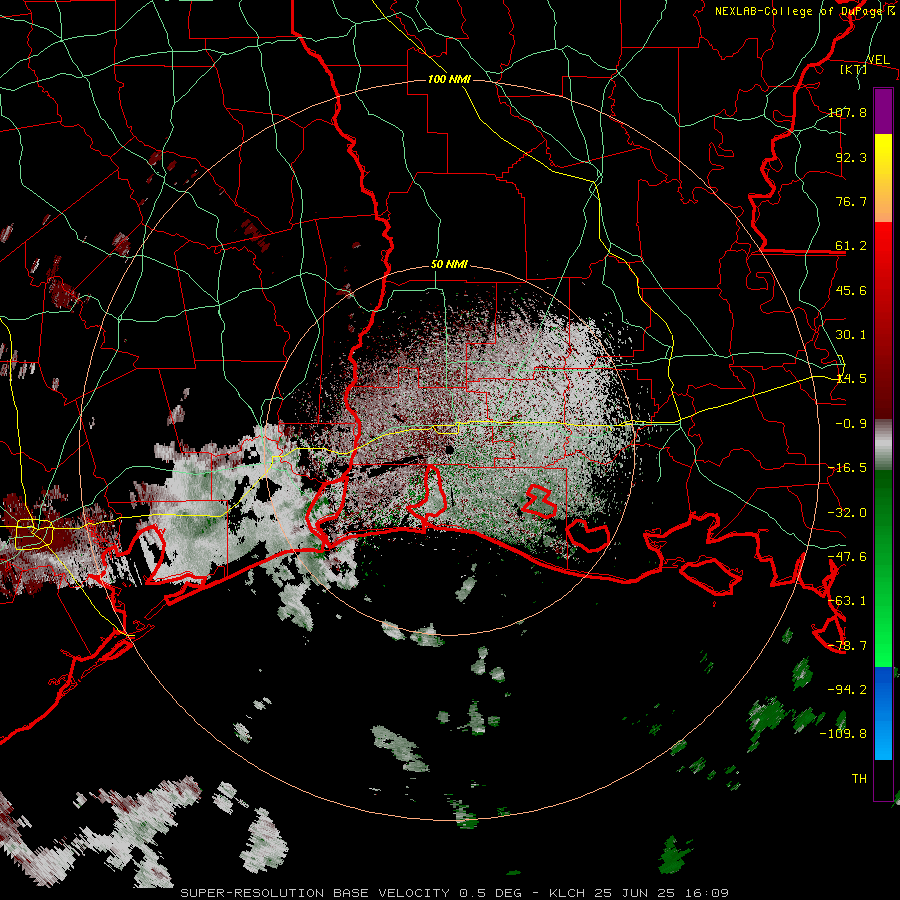
Task: Click the 61.2 legend value
Action: [851, 246]
